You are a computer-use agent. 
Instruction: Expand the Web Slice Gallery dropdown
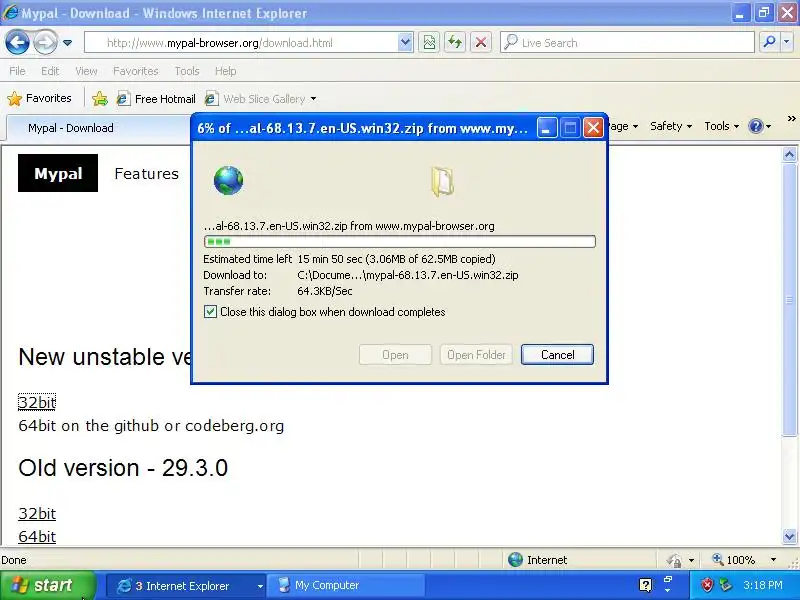tap(313, 98)
